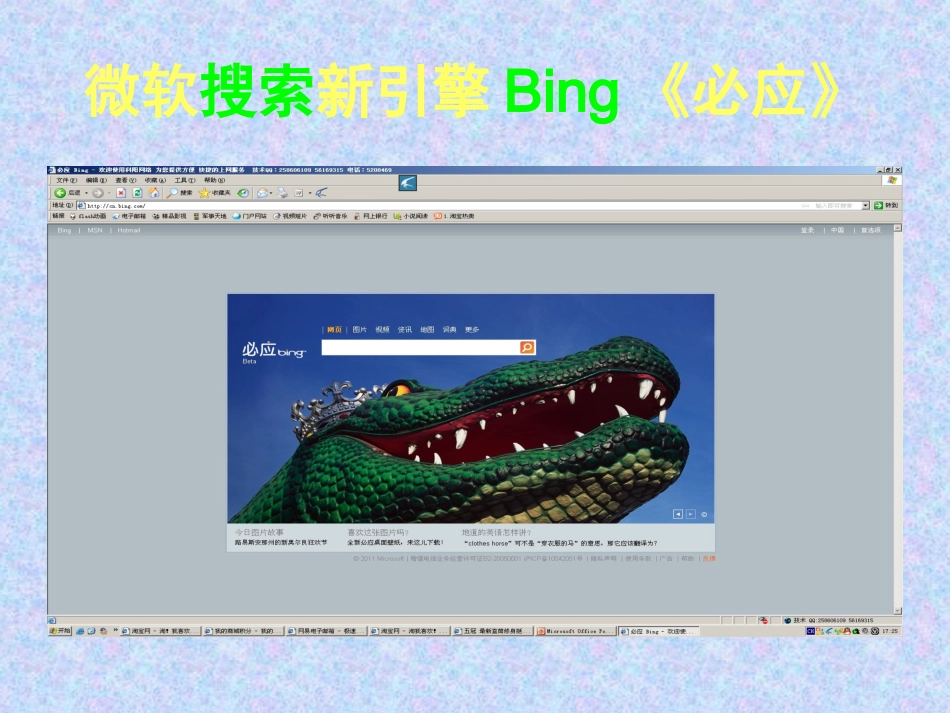Click the copyright info circle on image
Screen dimensions: 950x713
[704, 514]
